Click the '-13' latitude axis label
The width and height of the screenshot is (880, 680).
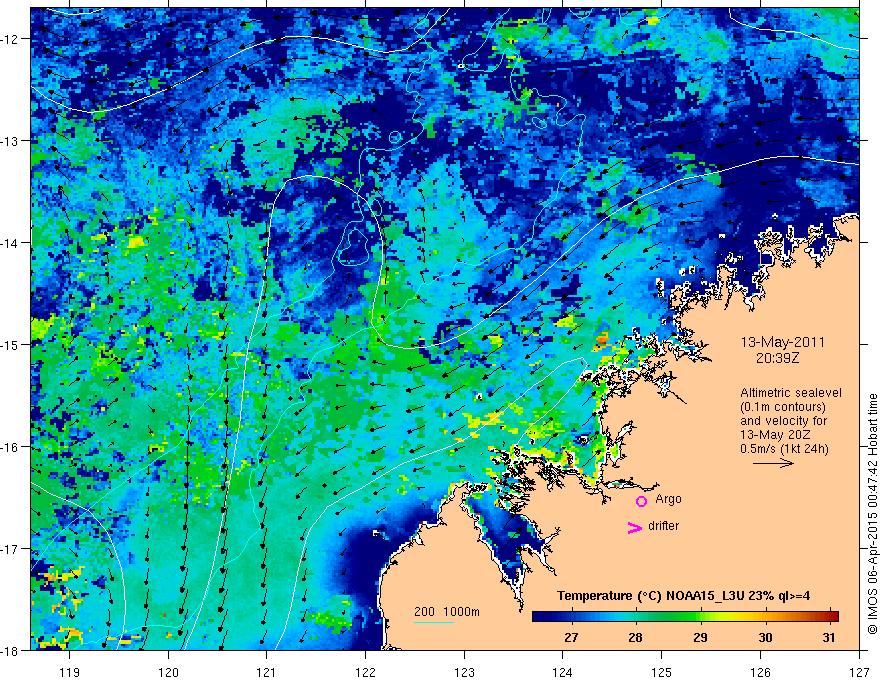(x=11, y=141)
